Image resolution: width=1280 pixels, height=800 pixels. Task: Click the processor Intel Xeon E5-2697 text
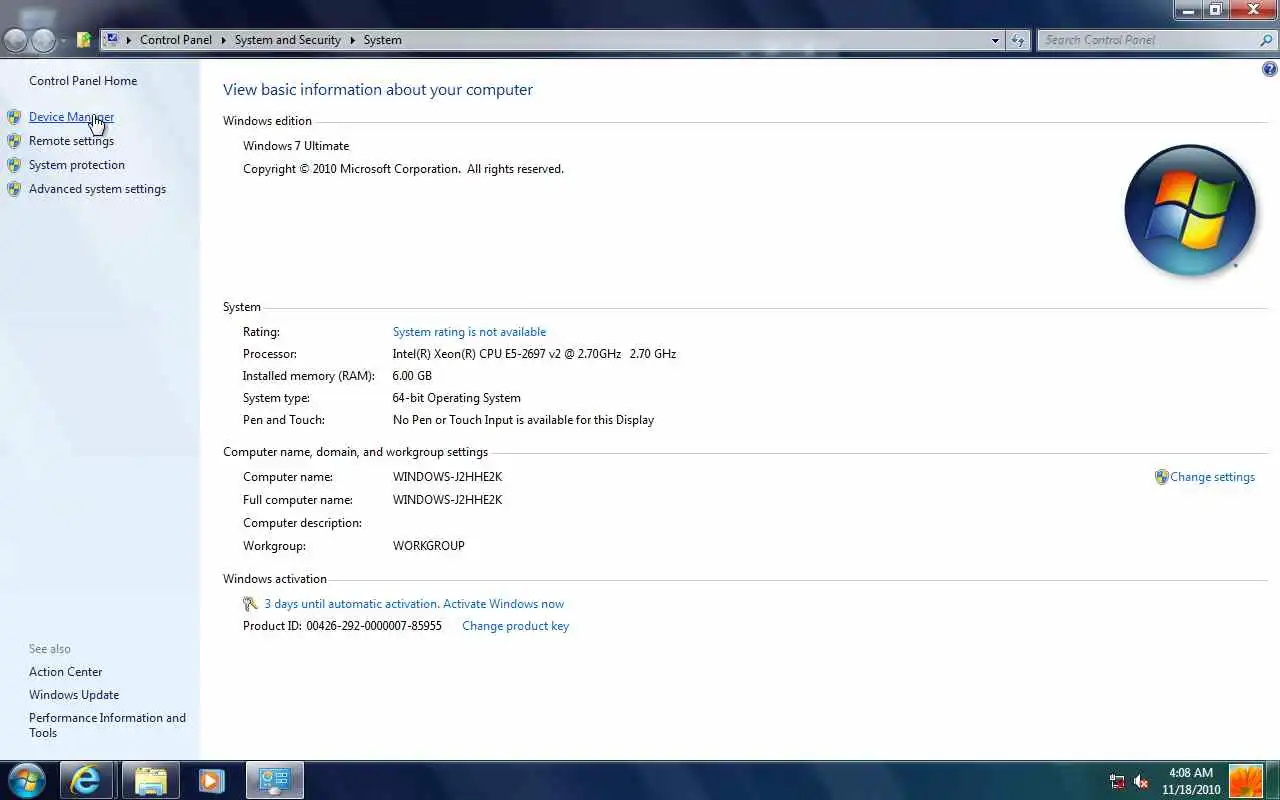click(x=534, y=354)
